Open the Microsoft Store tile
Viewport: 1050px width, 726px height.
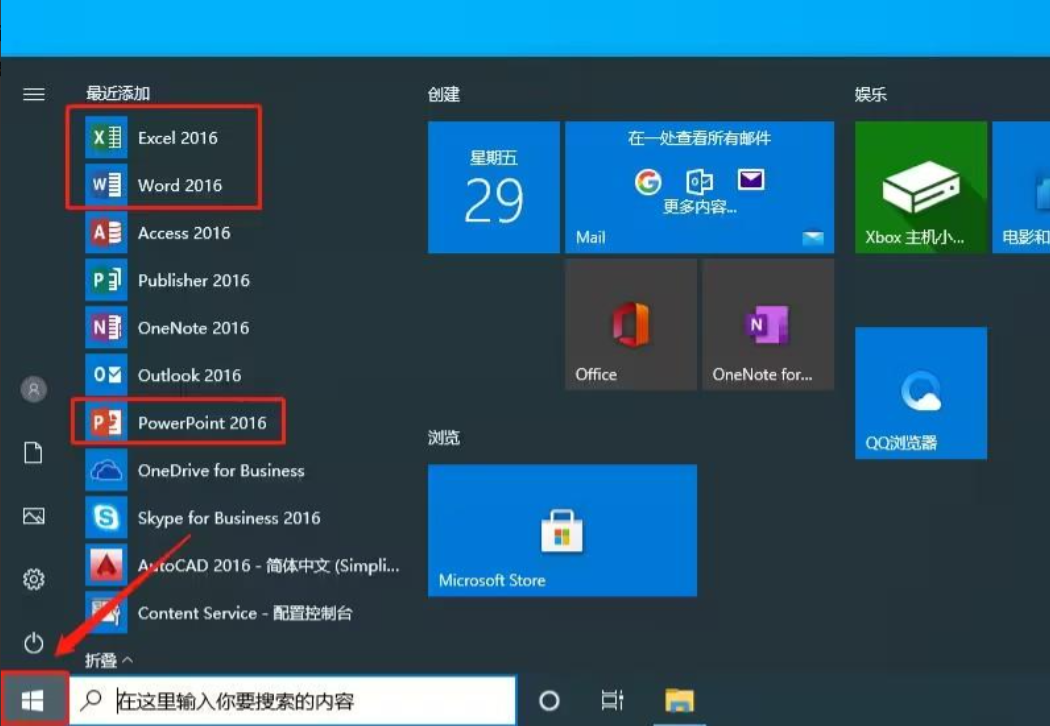click(x=562, y=530)
